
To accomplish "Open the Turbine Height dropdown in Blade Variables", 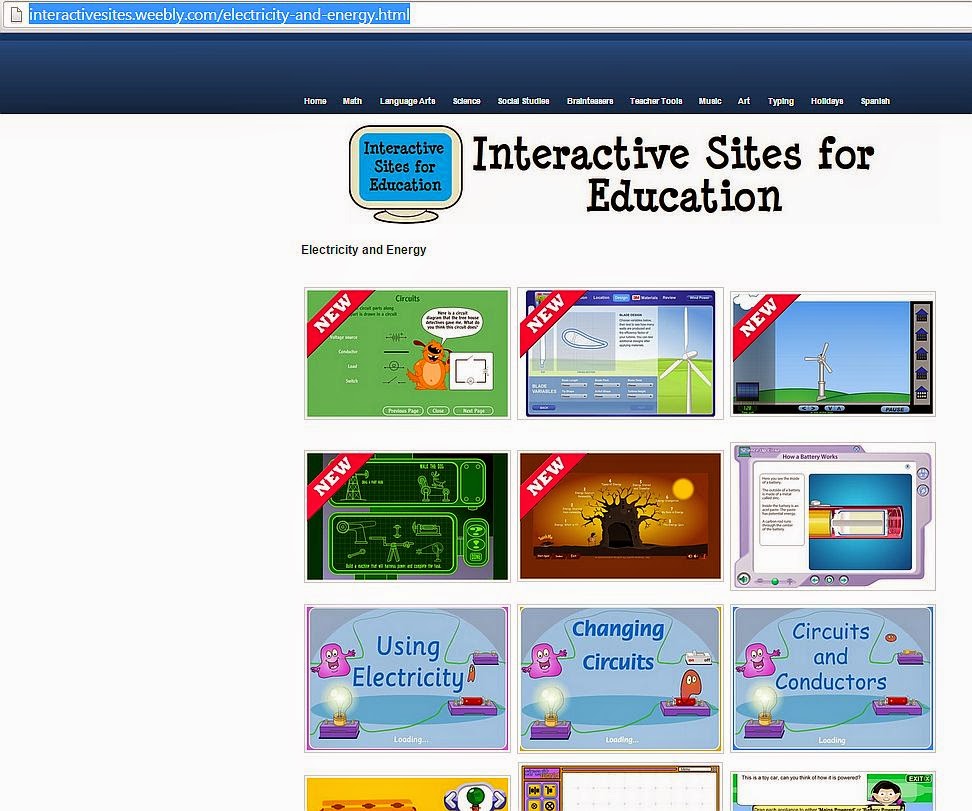I will tap(639, 394).
